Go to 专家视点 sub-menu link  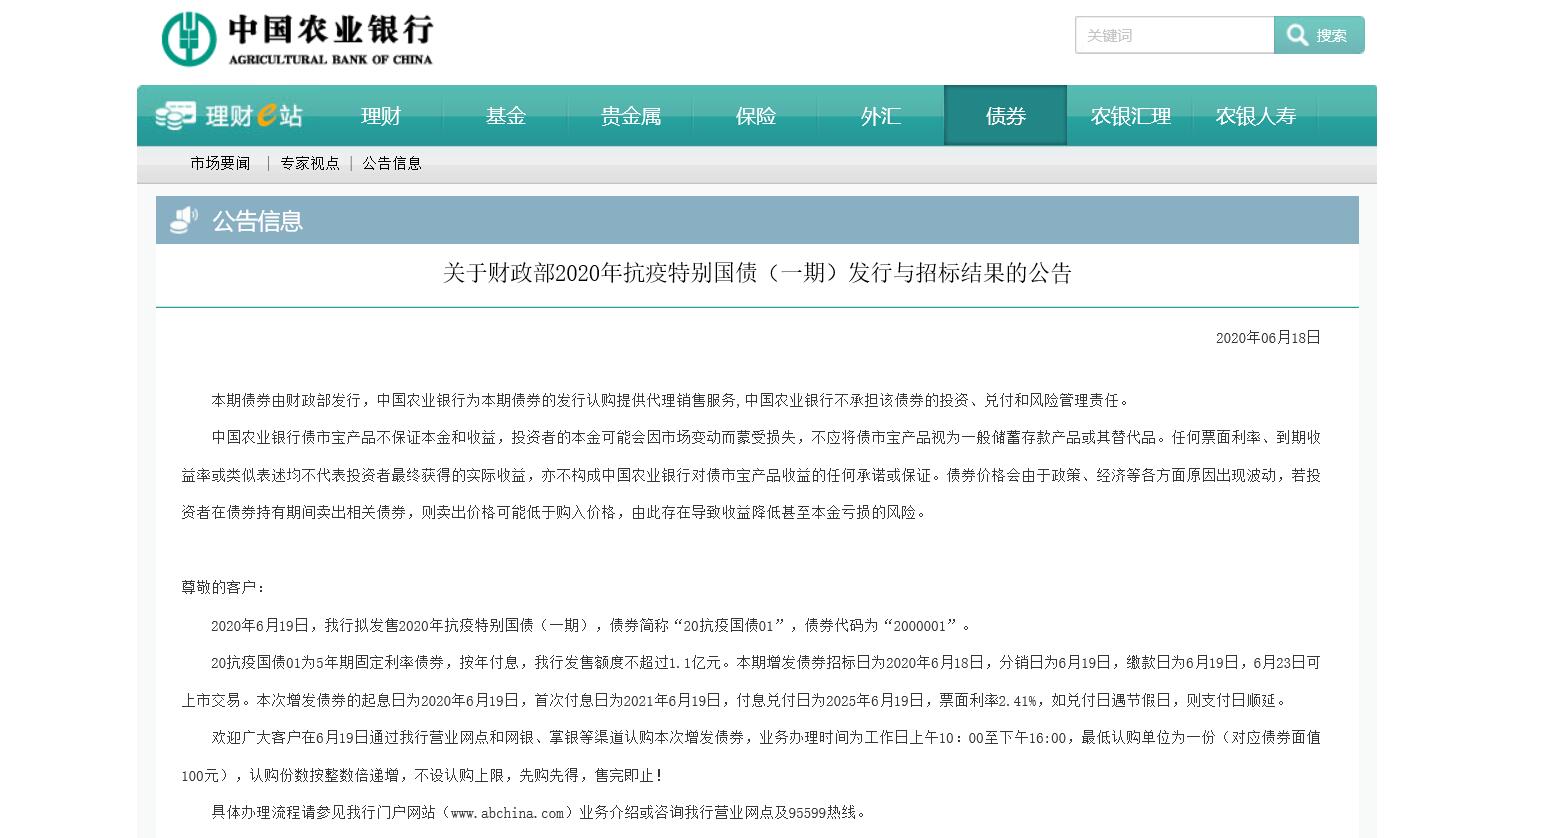tap(310, 163)
